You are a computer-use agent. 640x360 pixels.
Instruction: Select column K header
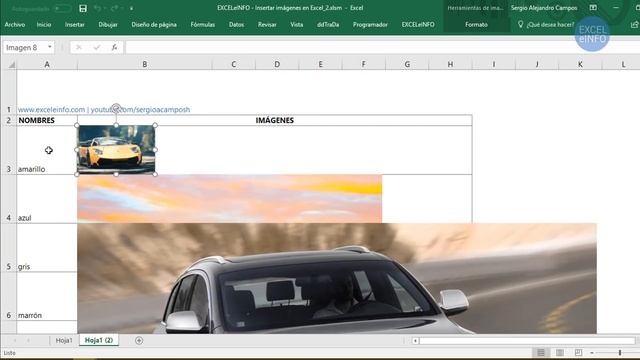click(x=580, y=64)
